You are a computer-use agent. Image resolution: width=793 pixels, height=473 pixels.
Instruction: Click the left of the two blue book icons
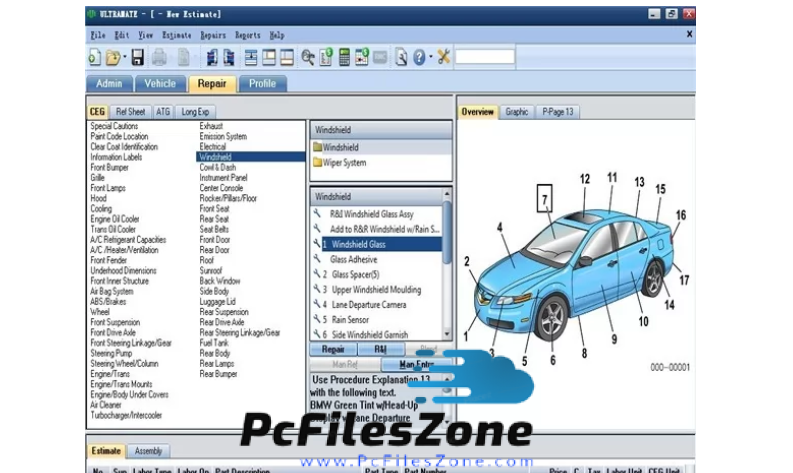tap(211, 57)
